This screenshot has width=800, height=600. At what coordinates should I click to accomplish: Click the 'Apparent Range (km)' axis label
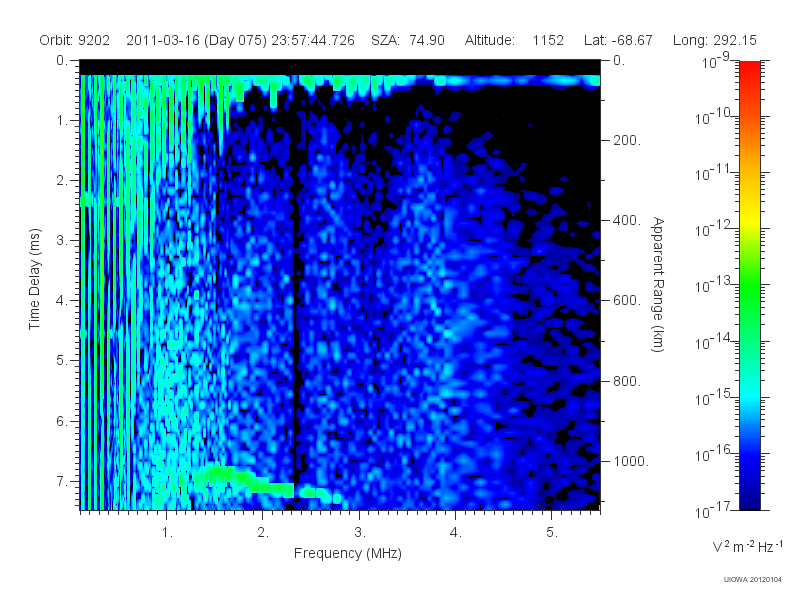click(x=658, y=284)
